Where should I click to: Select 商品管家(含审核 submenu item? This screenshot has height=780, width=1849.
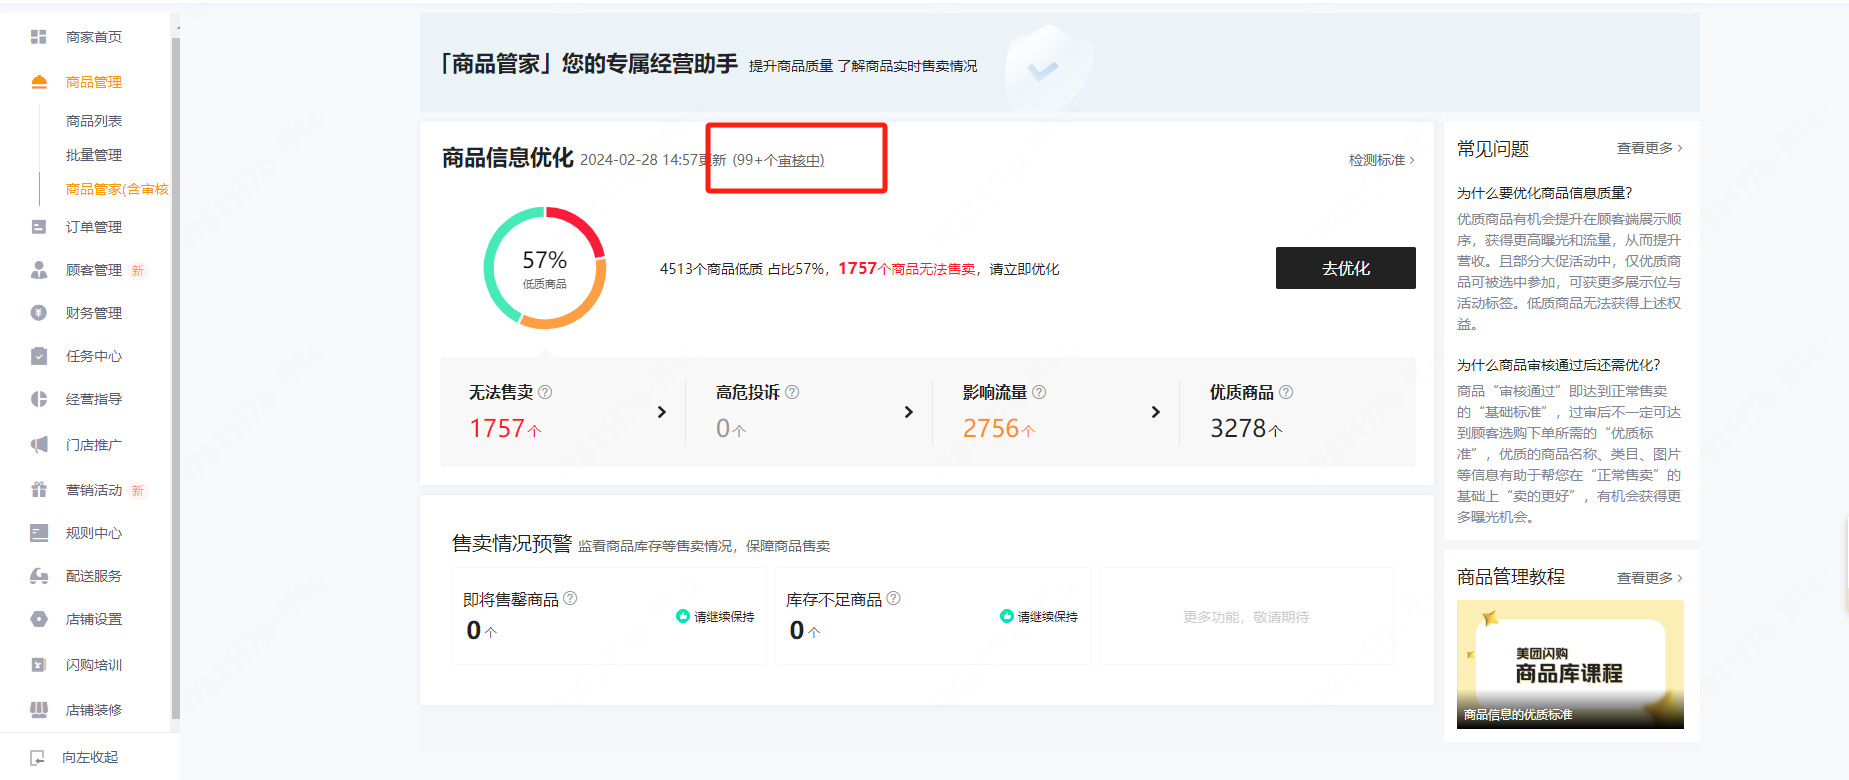(x=117, y=189)
